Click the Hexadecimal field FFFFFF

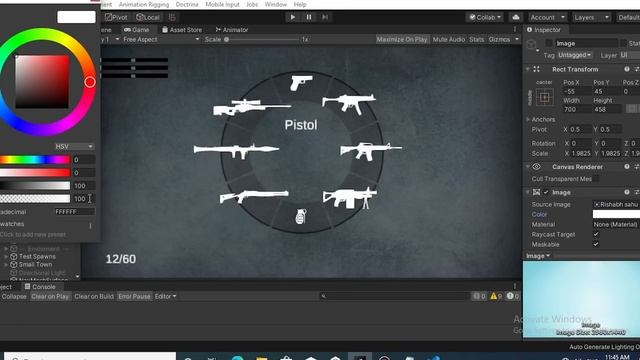click(x=75, y=212)
